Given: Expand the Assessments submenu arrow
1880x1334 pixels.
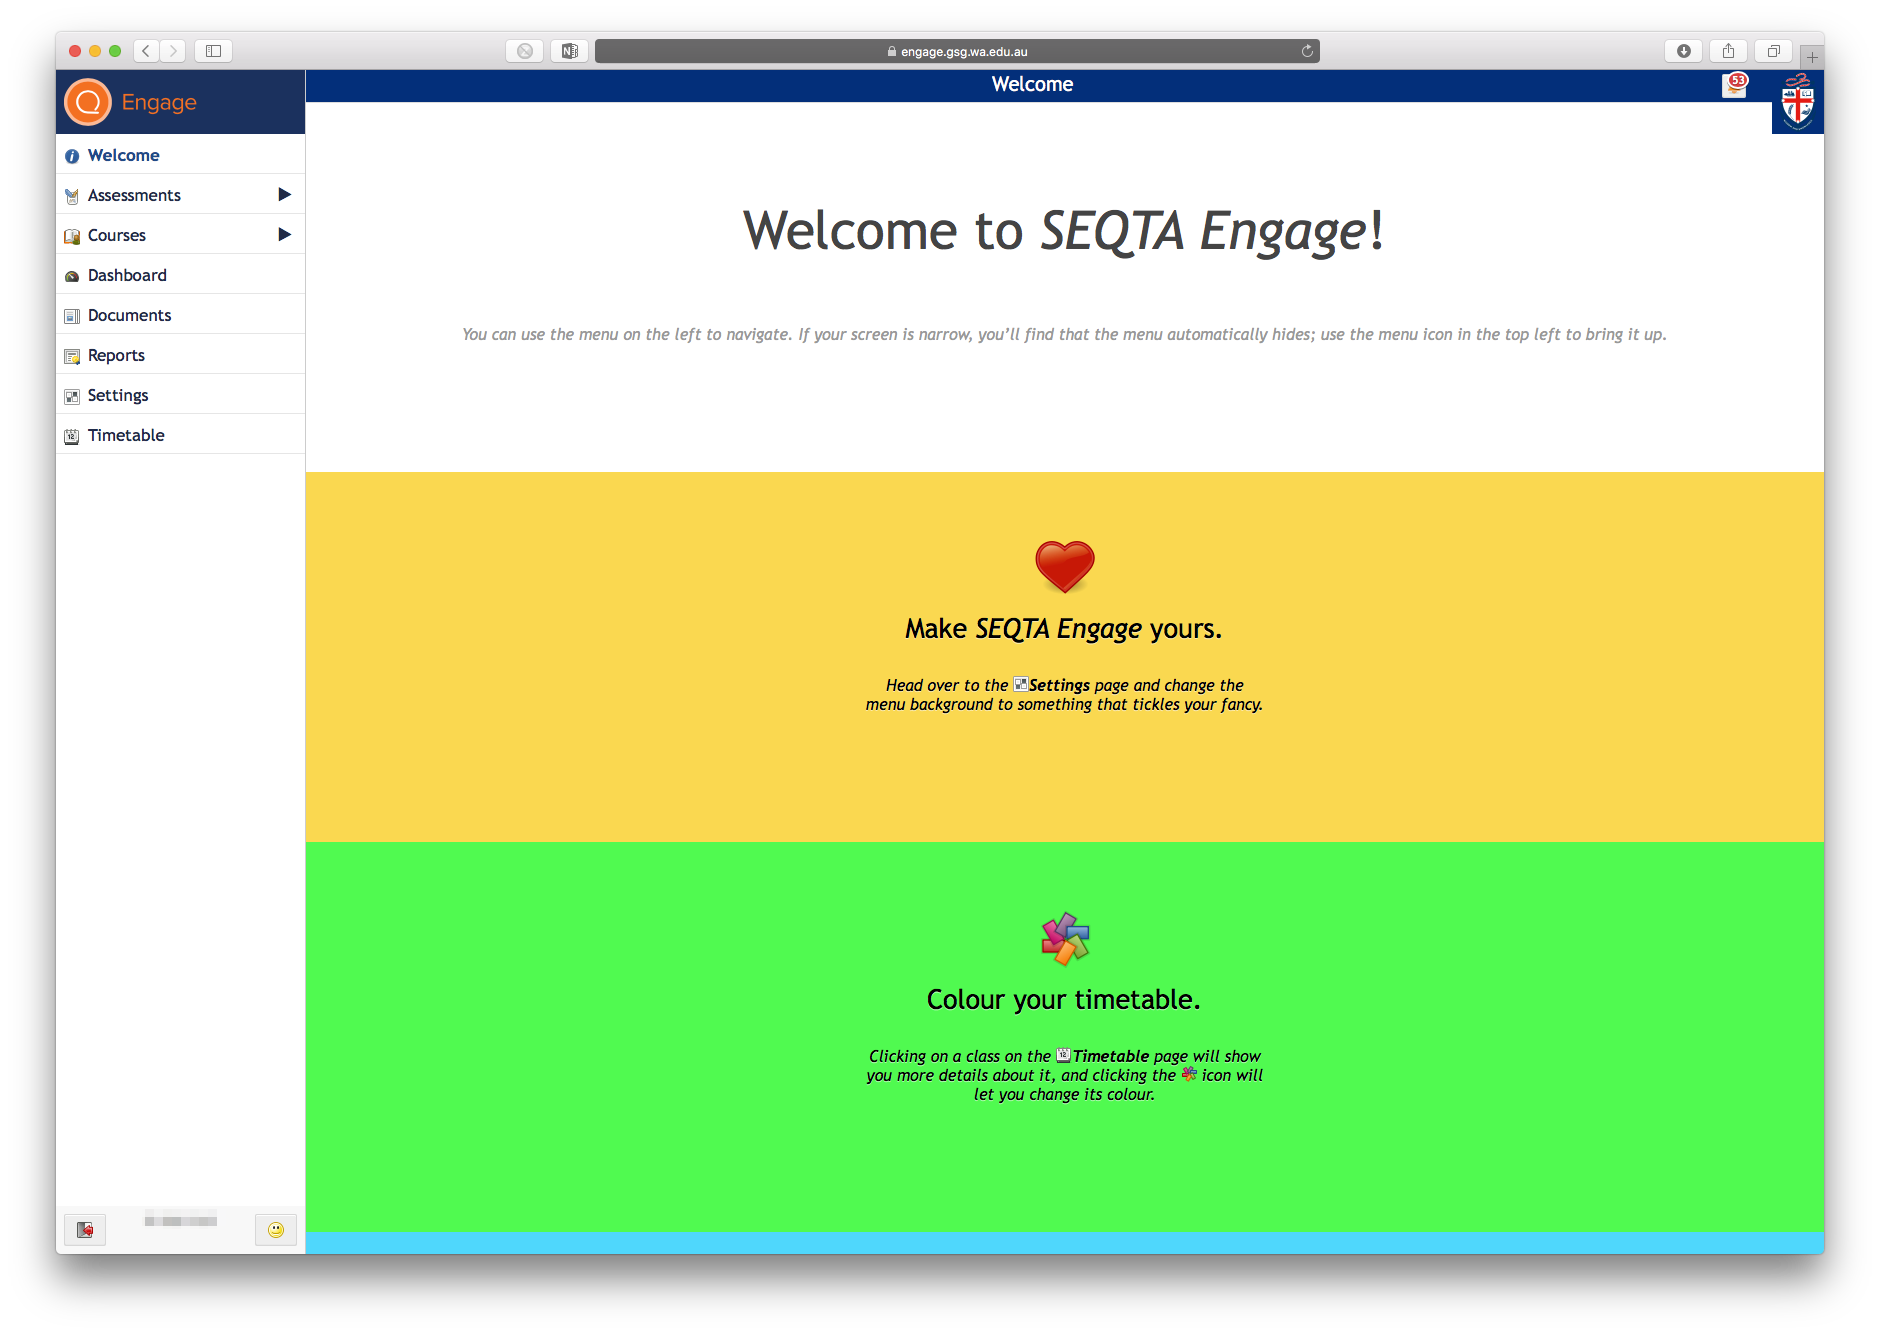Looking at the screenshot, I should (286, 194).
